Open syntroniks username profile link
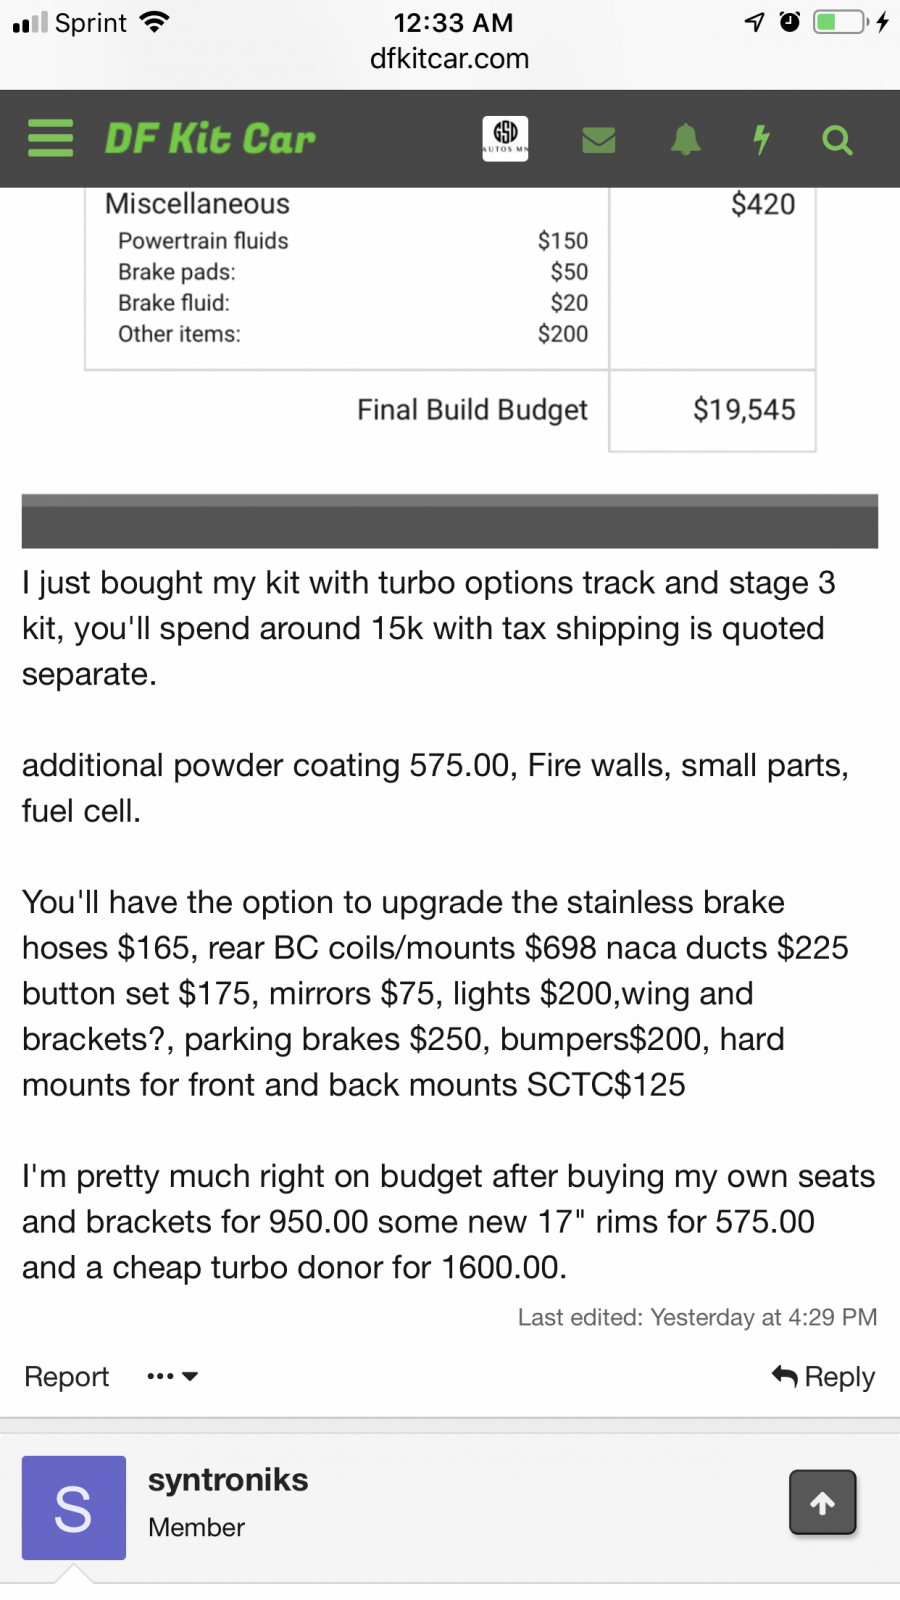Screen dimensions: 900x1600 [228, 1480]
